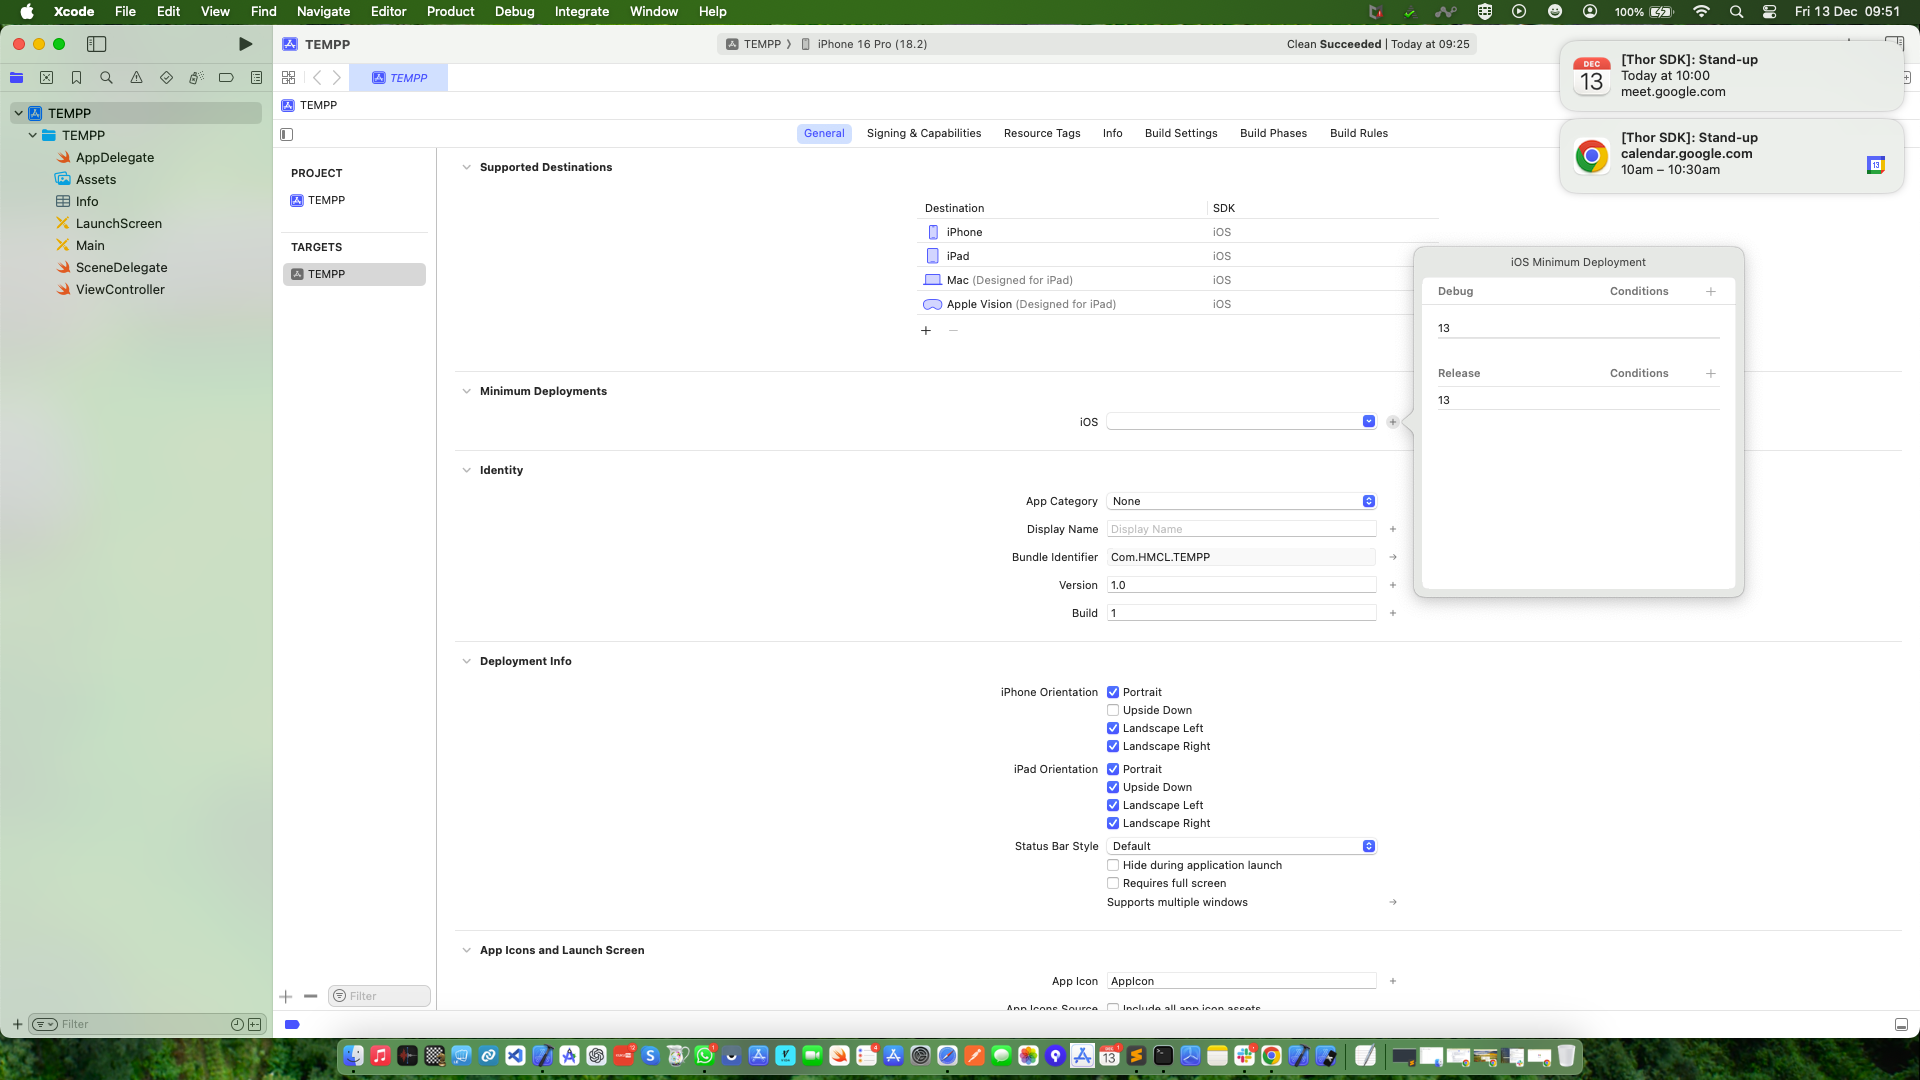Add iOS deployment condition plus button
Screen dimensions: 1920x1080
coord(1393,422)
